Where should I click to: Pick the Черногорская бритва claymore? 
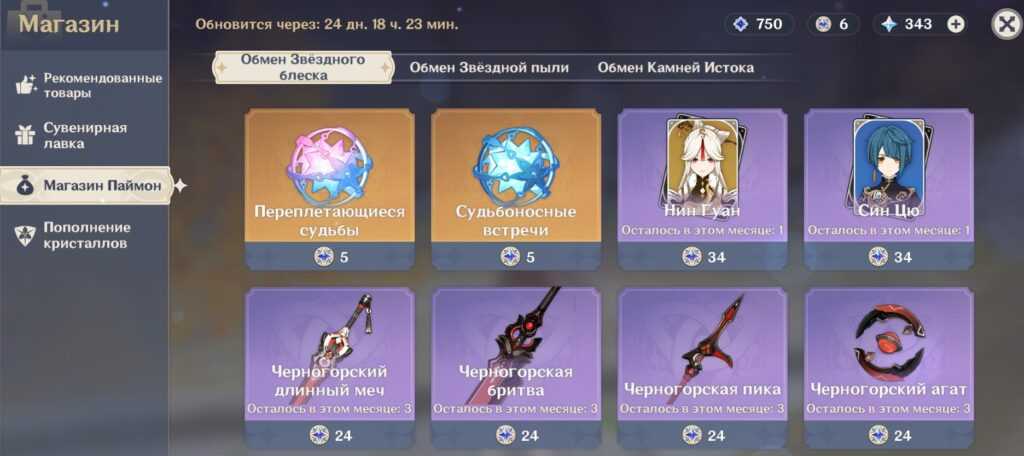coord(516,368)
